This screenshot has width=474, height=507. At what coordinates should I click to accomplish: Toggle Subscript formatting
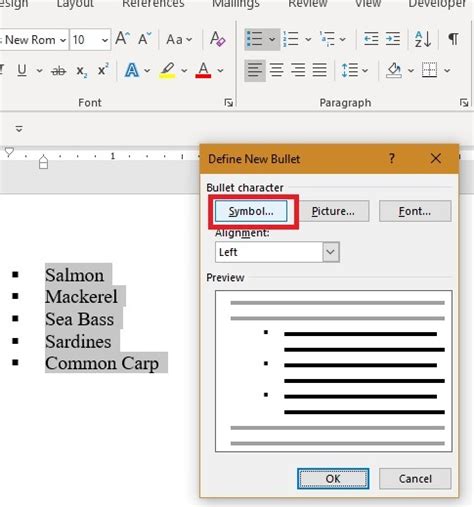click(x=82, y=71)
